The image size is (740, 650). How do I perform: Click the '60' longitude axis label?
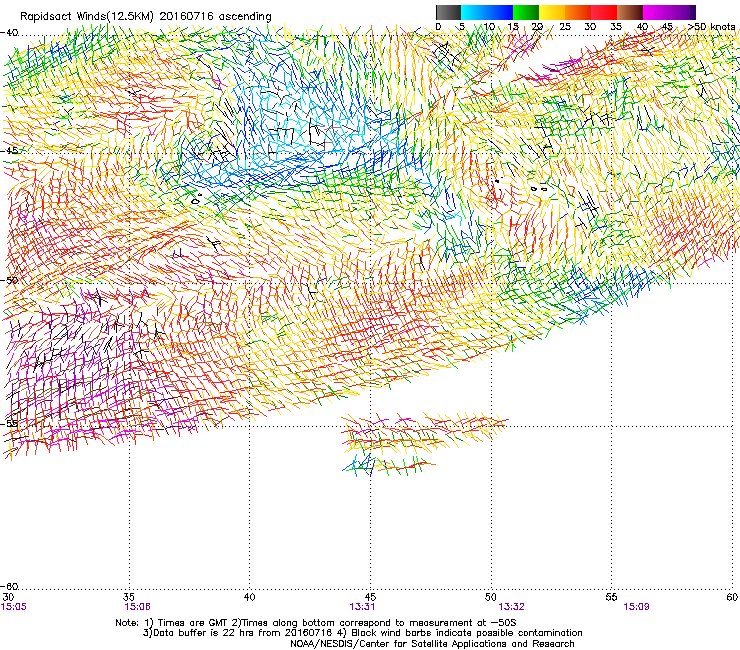pos(732,597)
